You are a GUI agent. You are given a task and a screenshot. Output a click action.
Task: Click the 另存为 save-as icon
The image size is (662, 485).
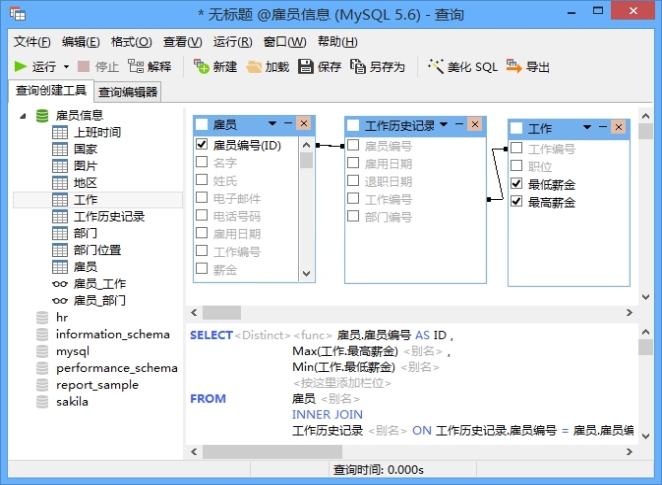point(358,67)
